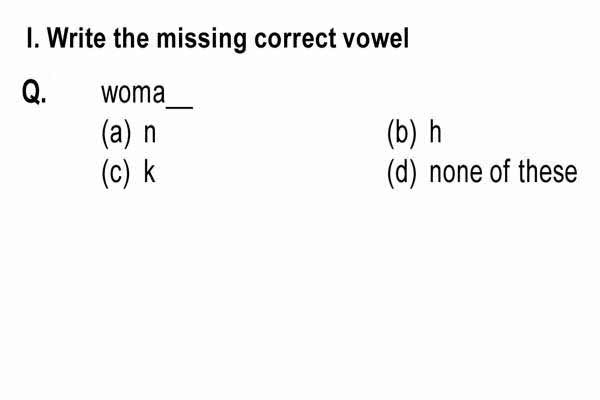Click the word correct in heading
This screenshot has height=400, width=600.
click(295, 39)
